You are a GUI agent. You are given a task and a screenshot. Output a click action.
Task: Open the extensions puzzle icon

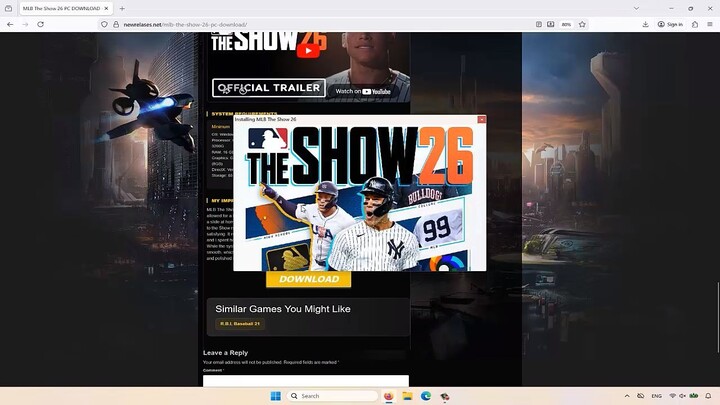tap(695, 24)
